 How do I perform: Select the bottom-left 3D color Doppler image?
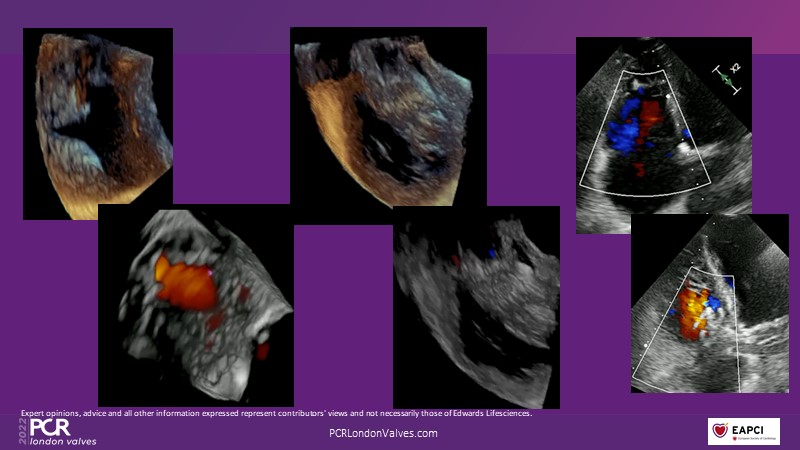tap(195, 305)
